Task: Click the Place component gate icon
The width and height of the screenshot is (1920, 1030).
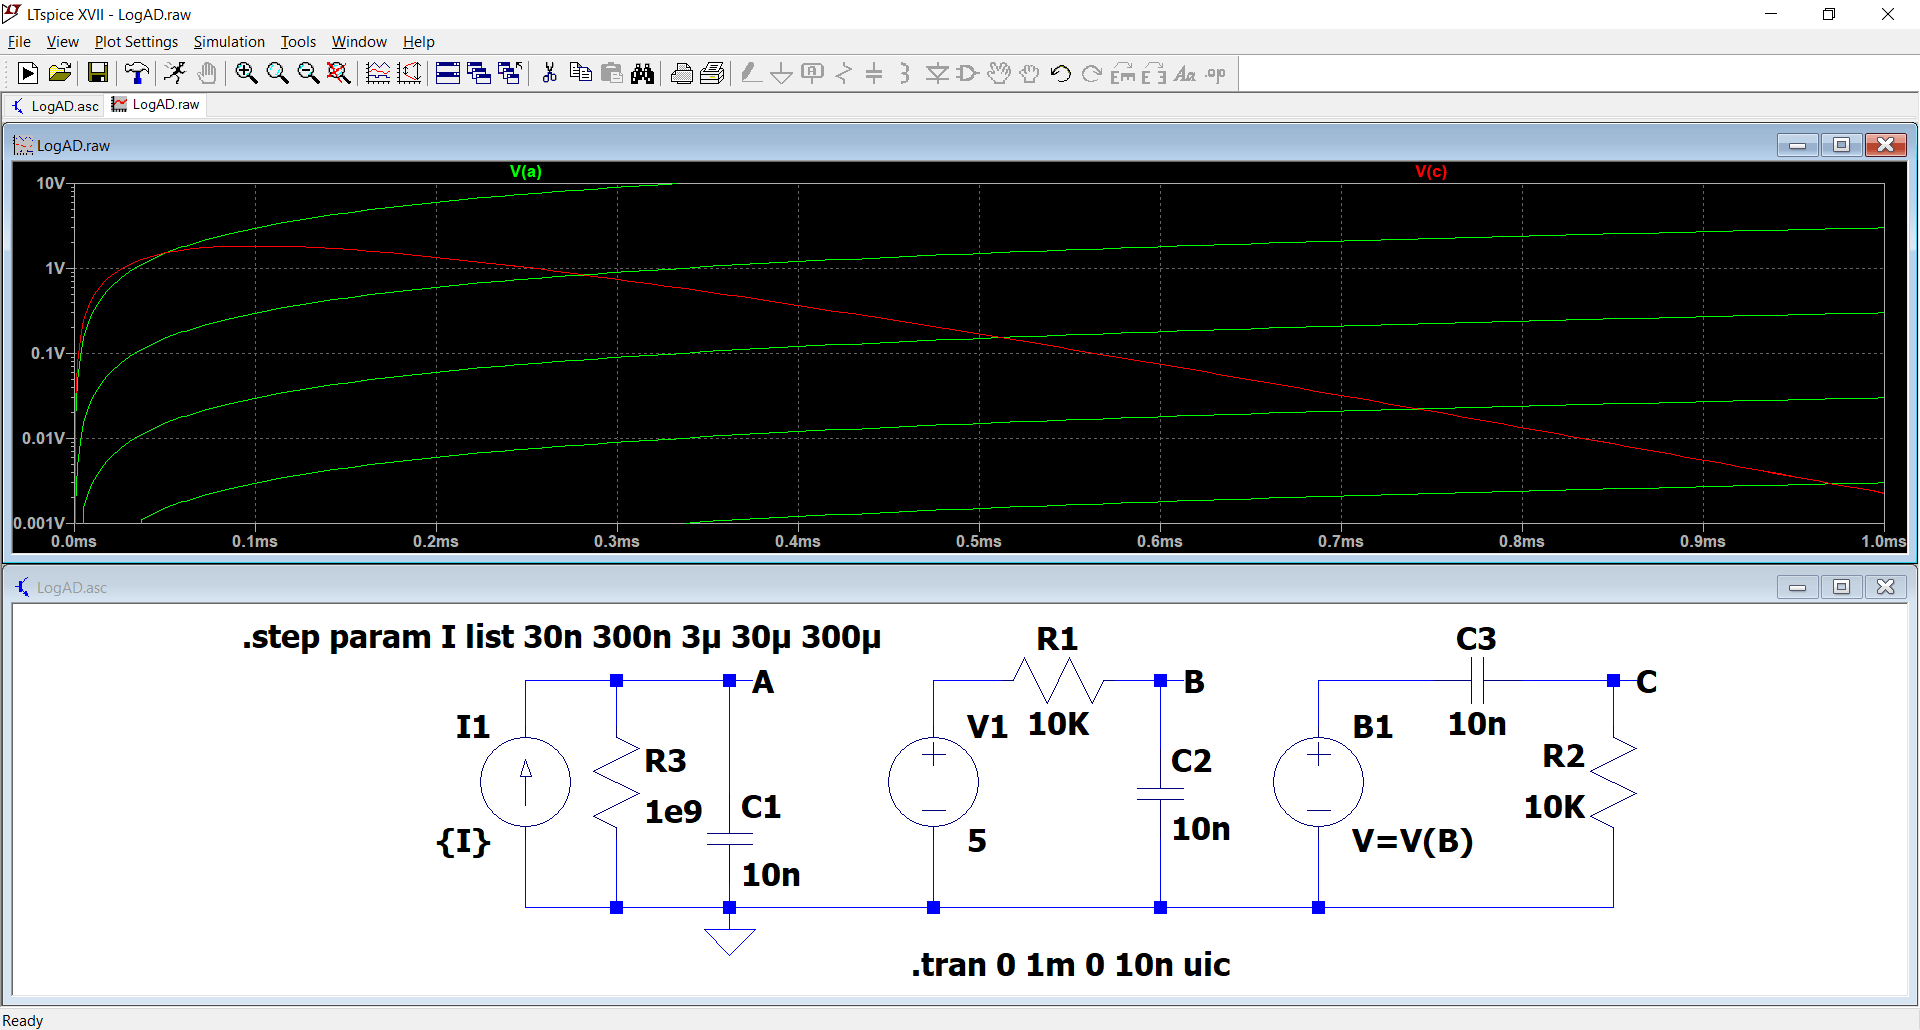Action: pos(968,73)
